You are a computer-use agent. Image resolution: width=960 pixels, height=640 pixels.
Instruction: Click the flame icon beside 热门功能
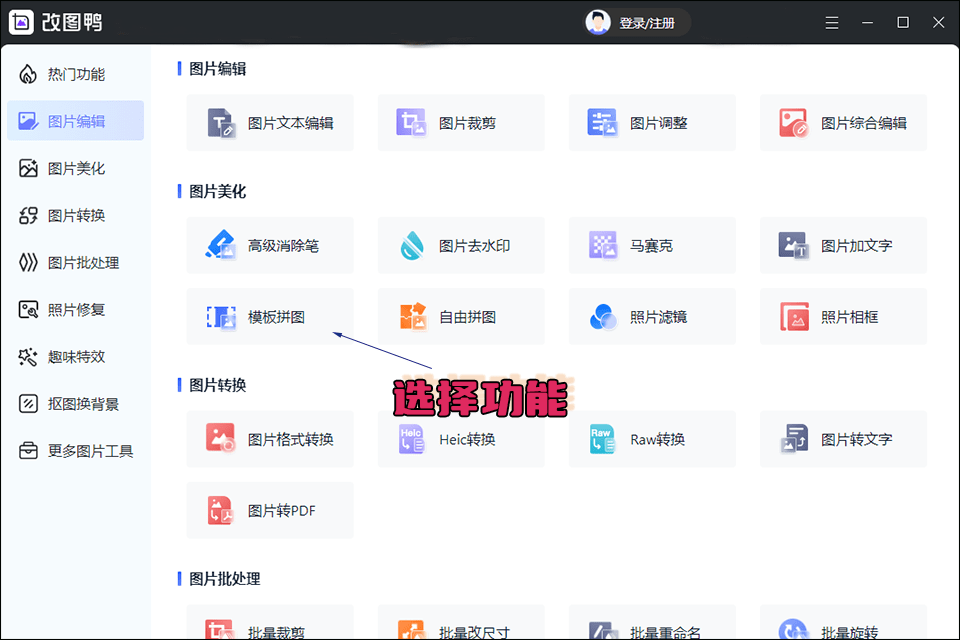(28, 74)
